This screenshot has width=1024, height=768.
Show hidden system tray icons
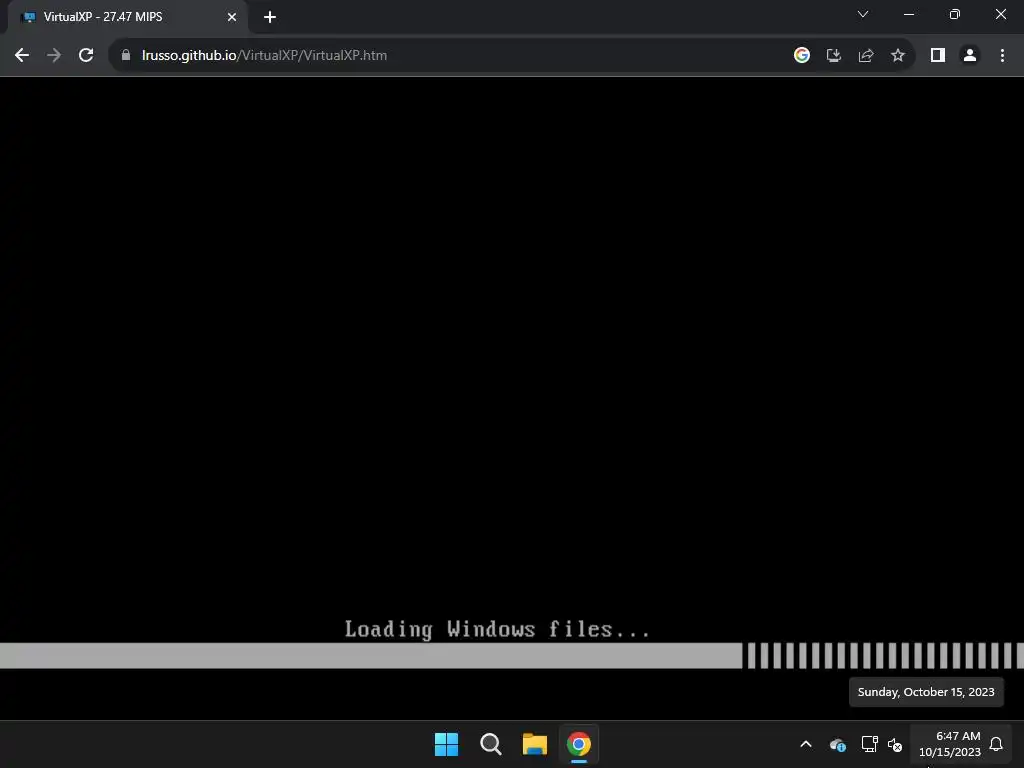pos(806,744)
